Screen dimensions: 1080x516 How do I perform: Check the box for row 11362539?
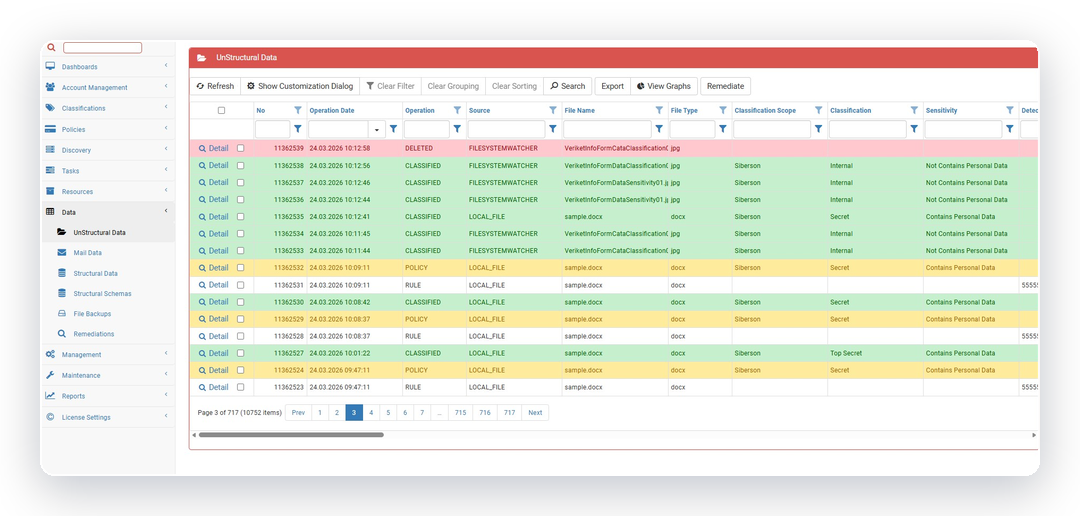pyautogui.click(x=240, y=148)
